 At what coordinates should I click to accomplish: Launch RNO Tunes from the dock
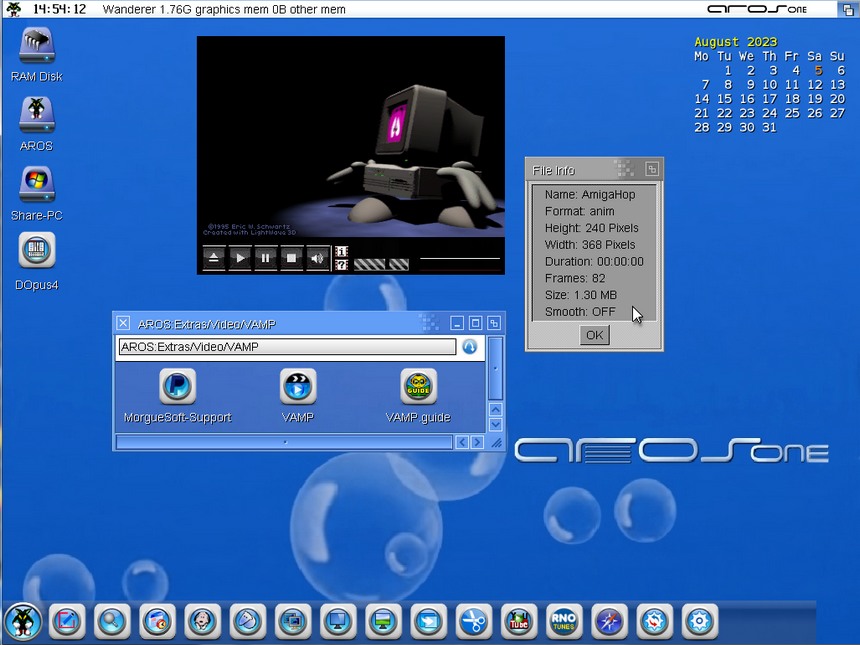point(563,621)
